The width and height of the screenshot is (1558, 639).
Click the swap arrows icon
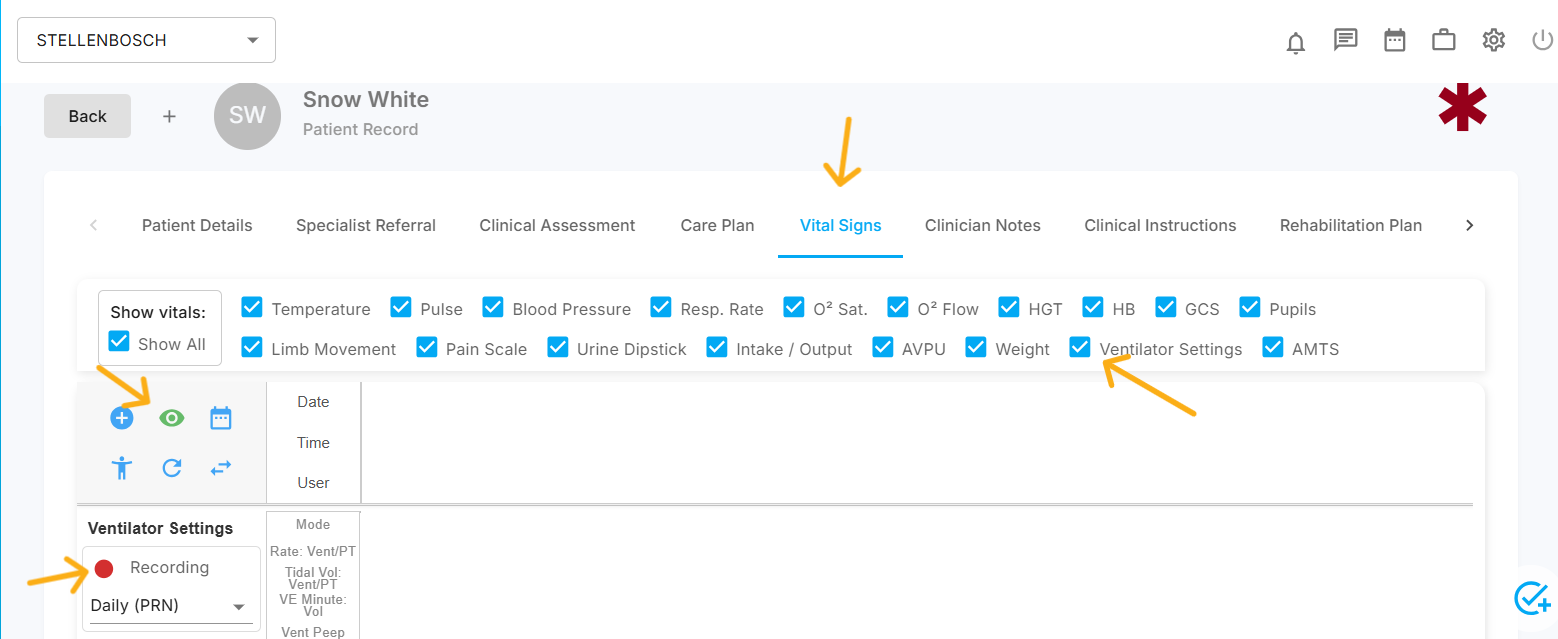pos(221,467)
